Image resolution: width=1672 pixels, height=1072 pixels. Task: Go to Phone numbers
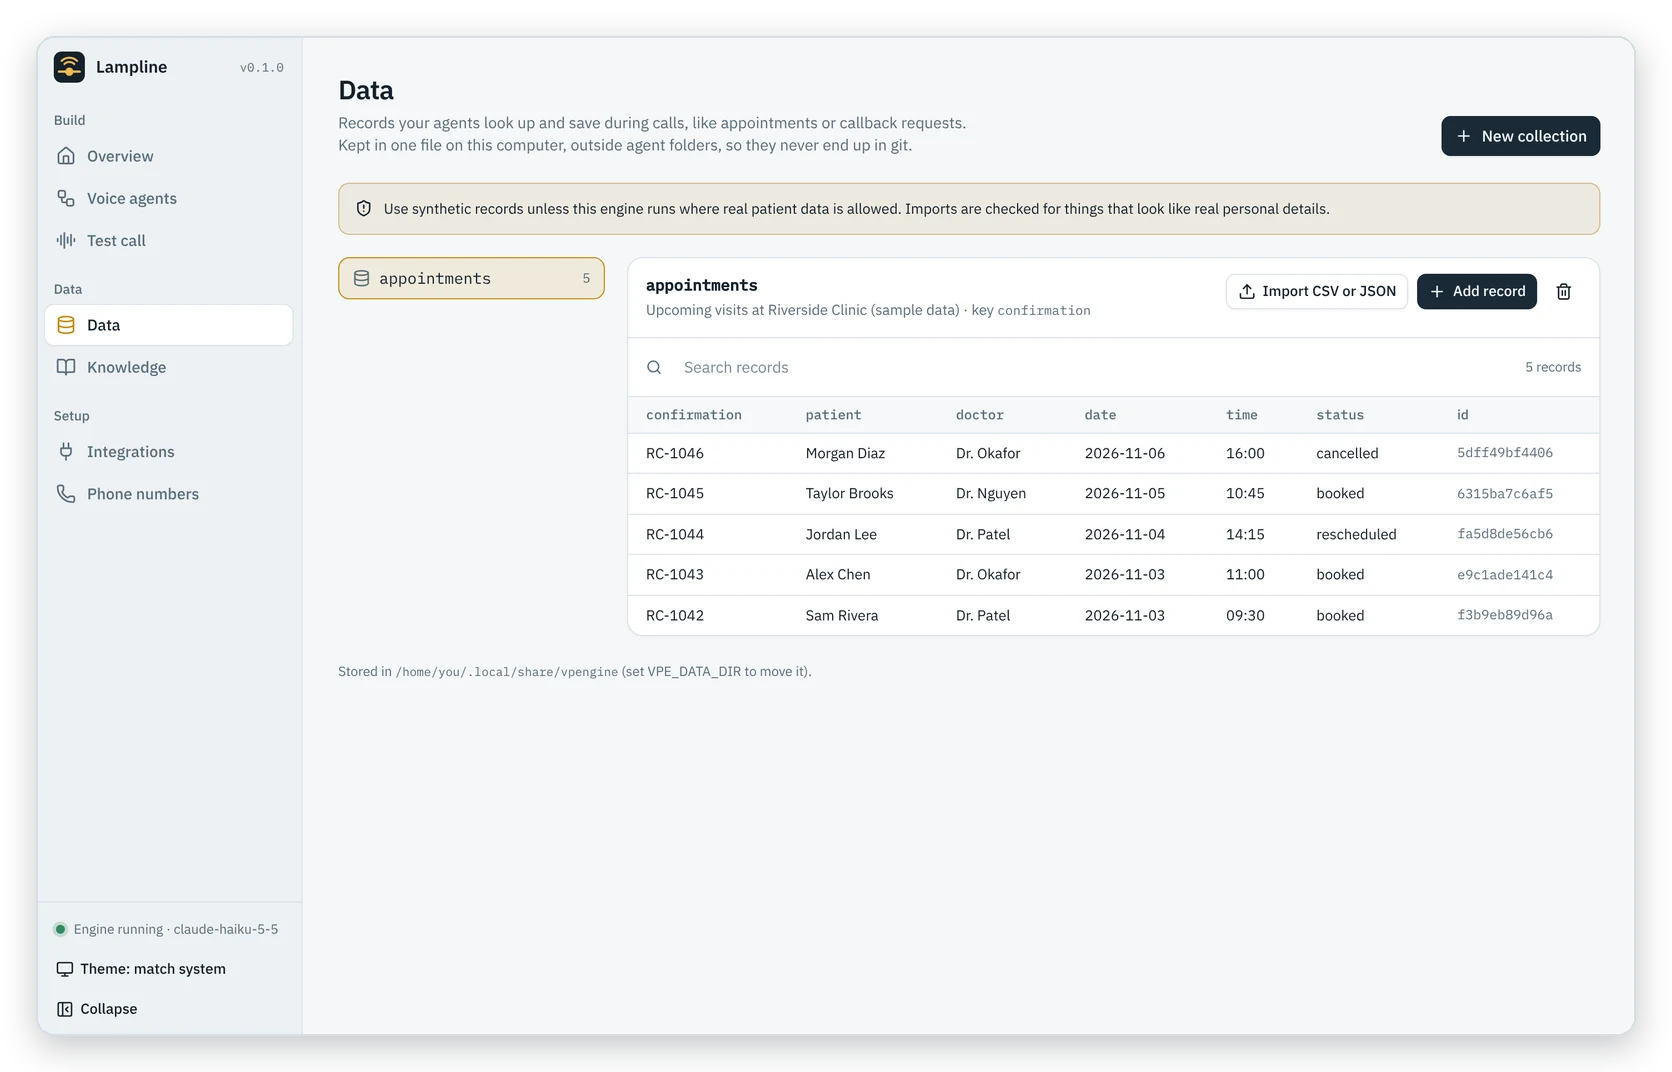click(168, 494)
